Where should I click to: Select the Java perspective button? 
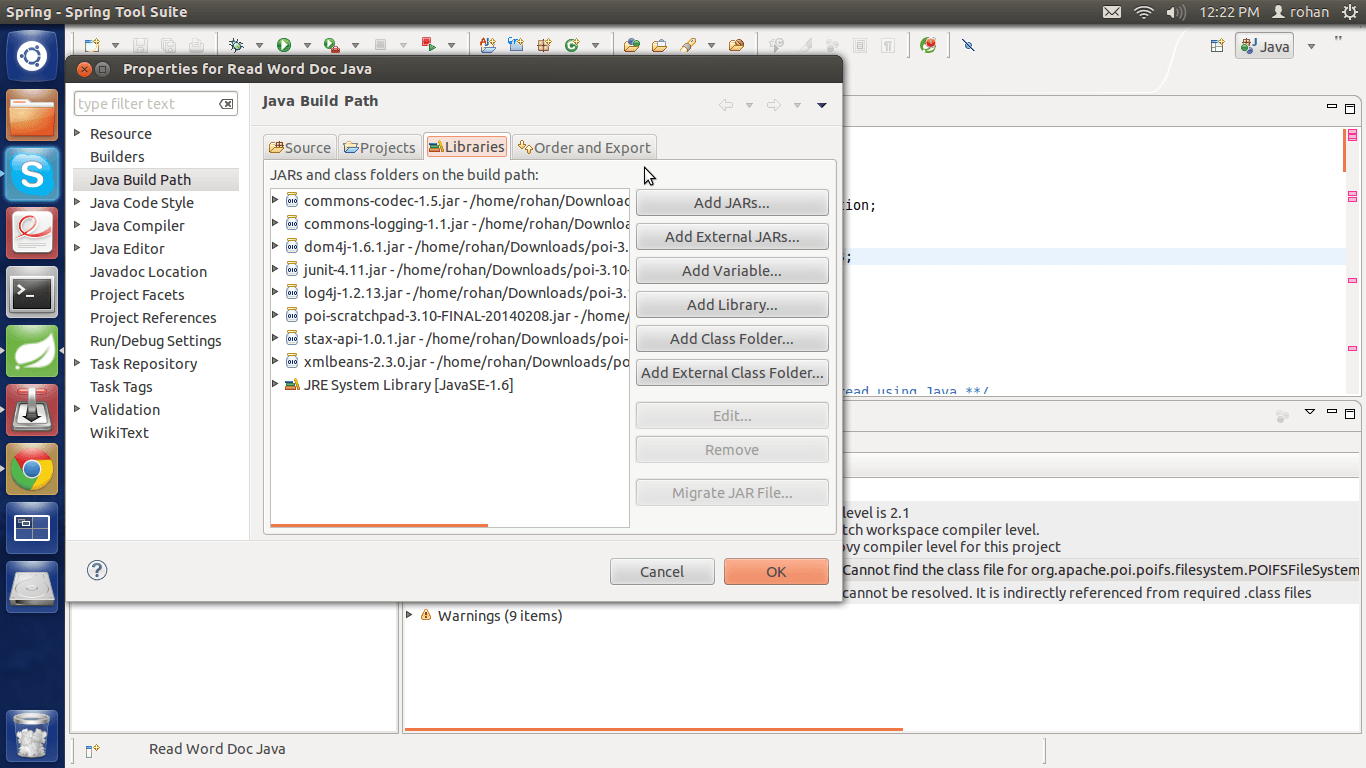pos(1265,46)
